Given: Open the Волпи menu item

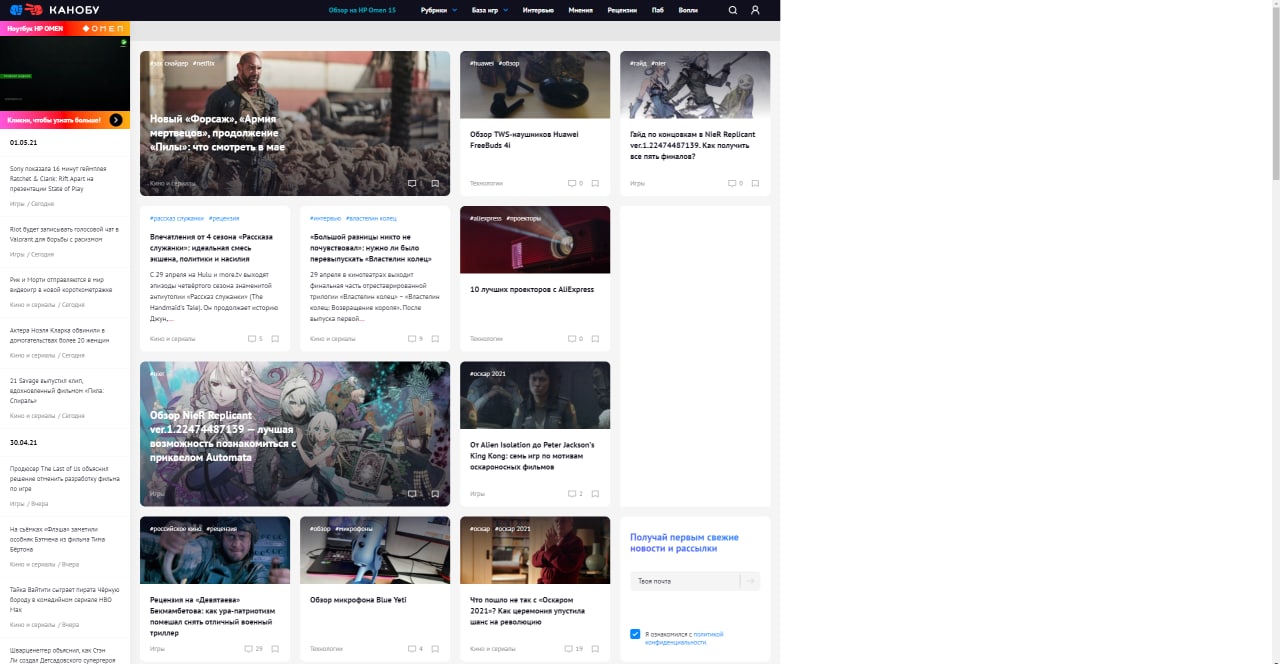Looking at the screenshot, I should coord(688,10).
